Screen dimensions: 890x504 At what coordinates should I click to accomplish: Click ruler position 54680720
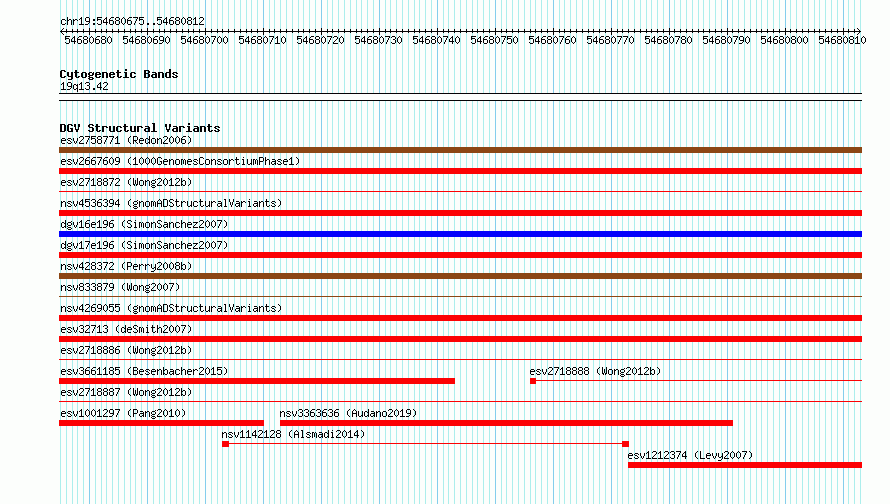[x=320, y=40]
